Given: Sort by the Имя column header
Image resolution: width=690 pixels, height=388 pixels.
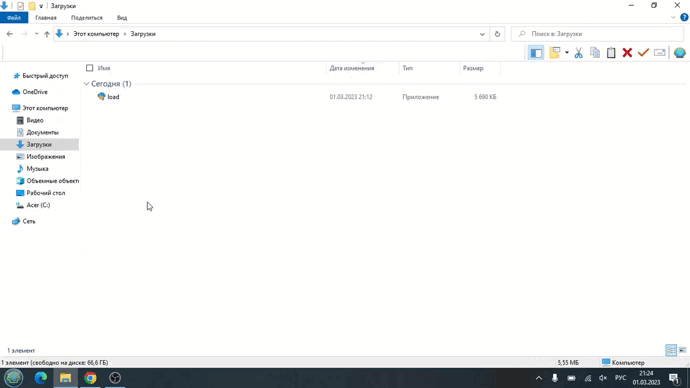Looking at the screenshot, I should [104, 68].
